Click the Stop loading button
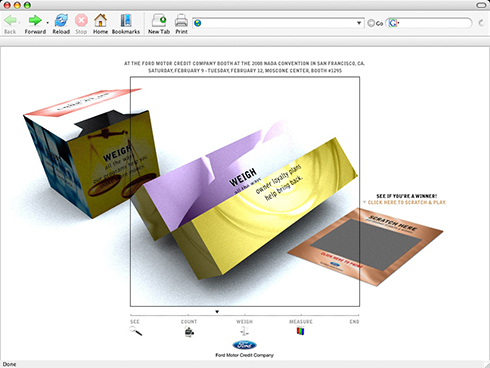Screen dimensions: 490x368 point(81,24)
